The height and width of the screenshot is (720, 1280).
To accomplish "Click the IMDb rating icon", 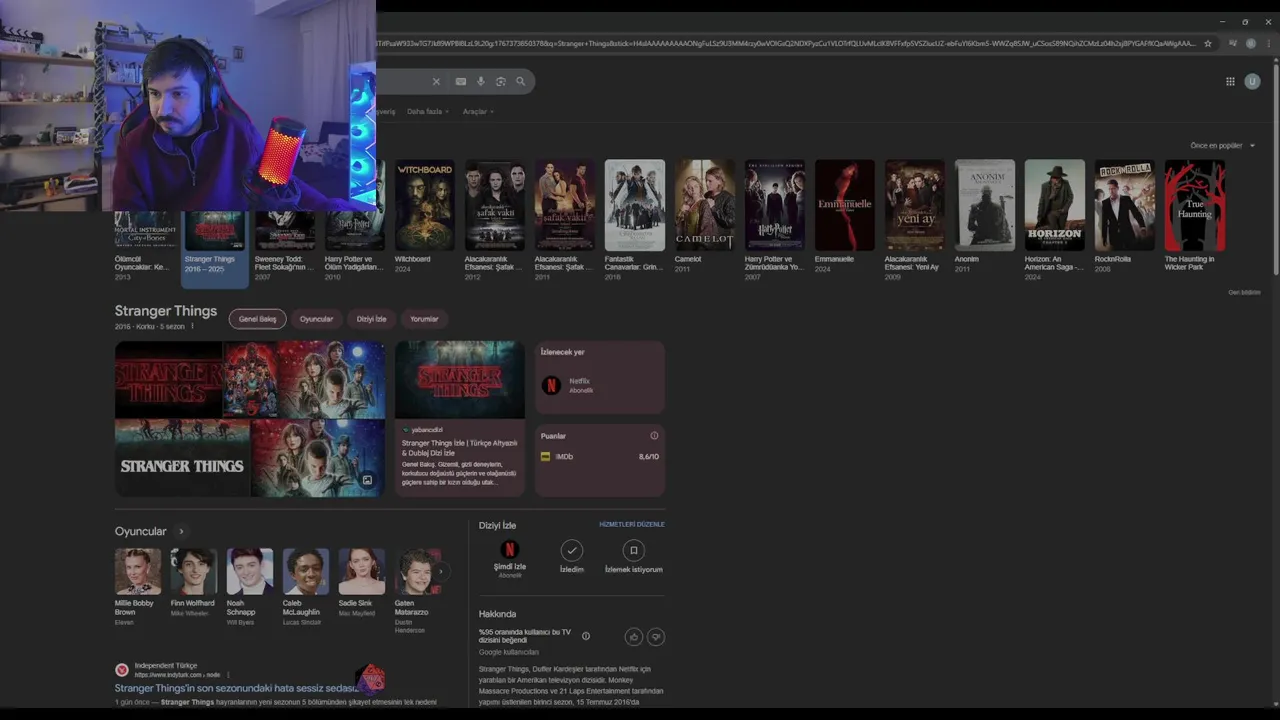I will pos(545,457).
